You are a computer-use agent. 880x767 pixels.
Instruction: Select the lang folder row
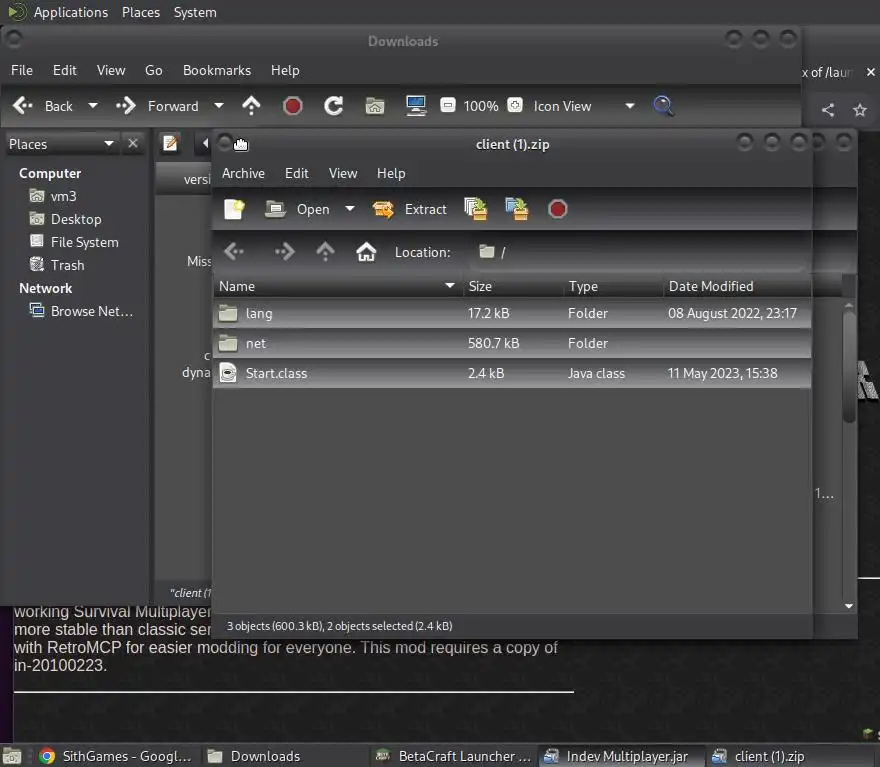coord(512,313)
